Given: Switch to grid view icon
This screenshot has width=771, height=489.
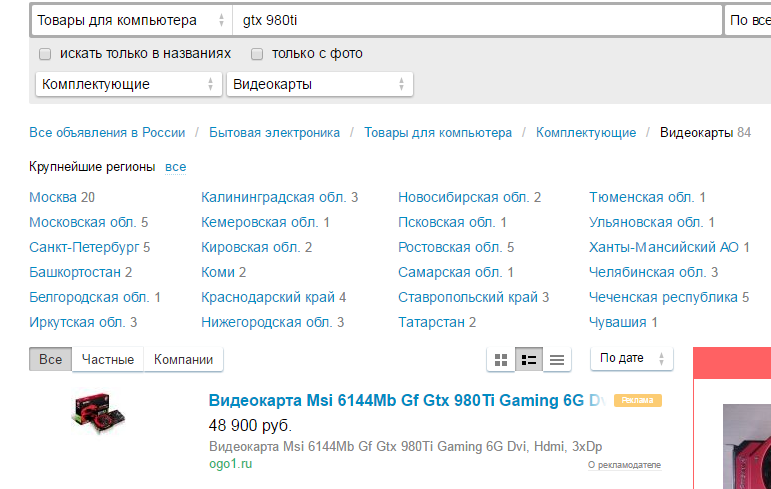Looking at the screenshot, I should click(501, 360).
